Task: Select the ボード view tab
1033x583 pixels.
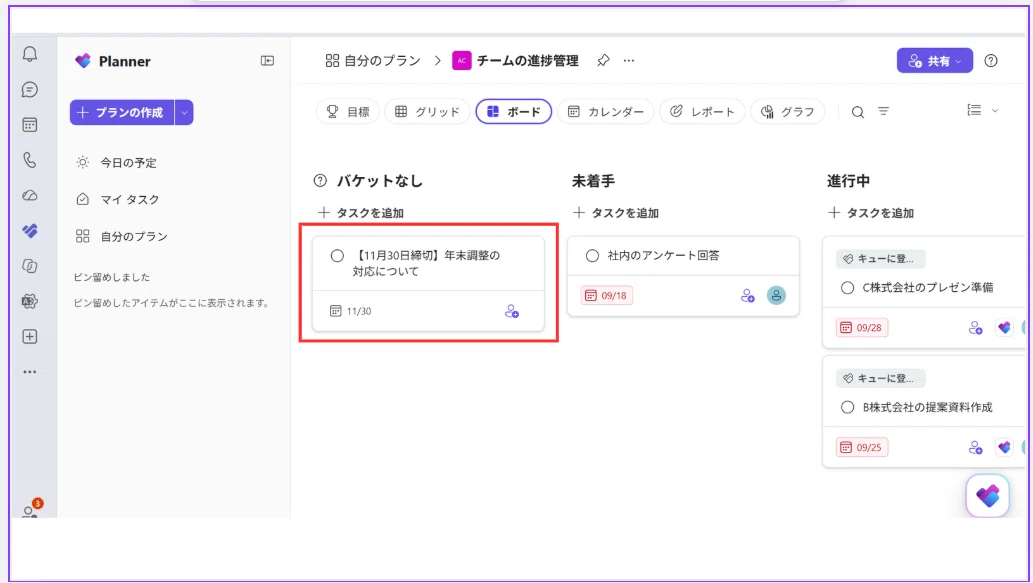Action: (514, 112)
